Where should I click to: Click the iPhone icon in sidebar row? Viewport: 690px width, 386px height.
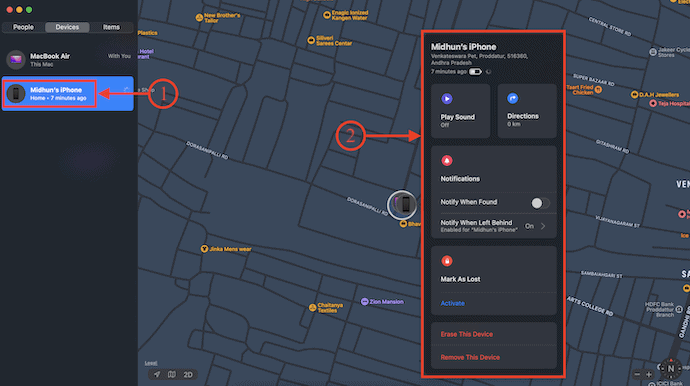pos(16,93)
